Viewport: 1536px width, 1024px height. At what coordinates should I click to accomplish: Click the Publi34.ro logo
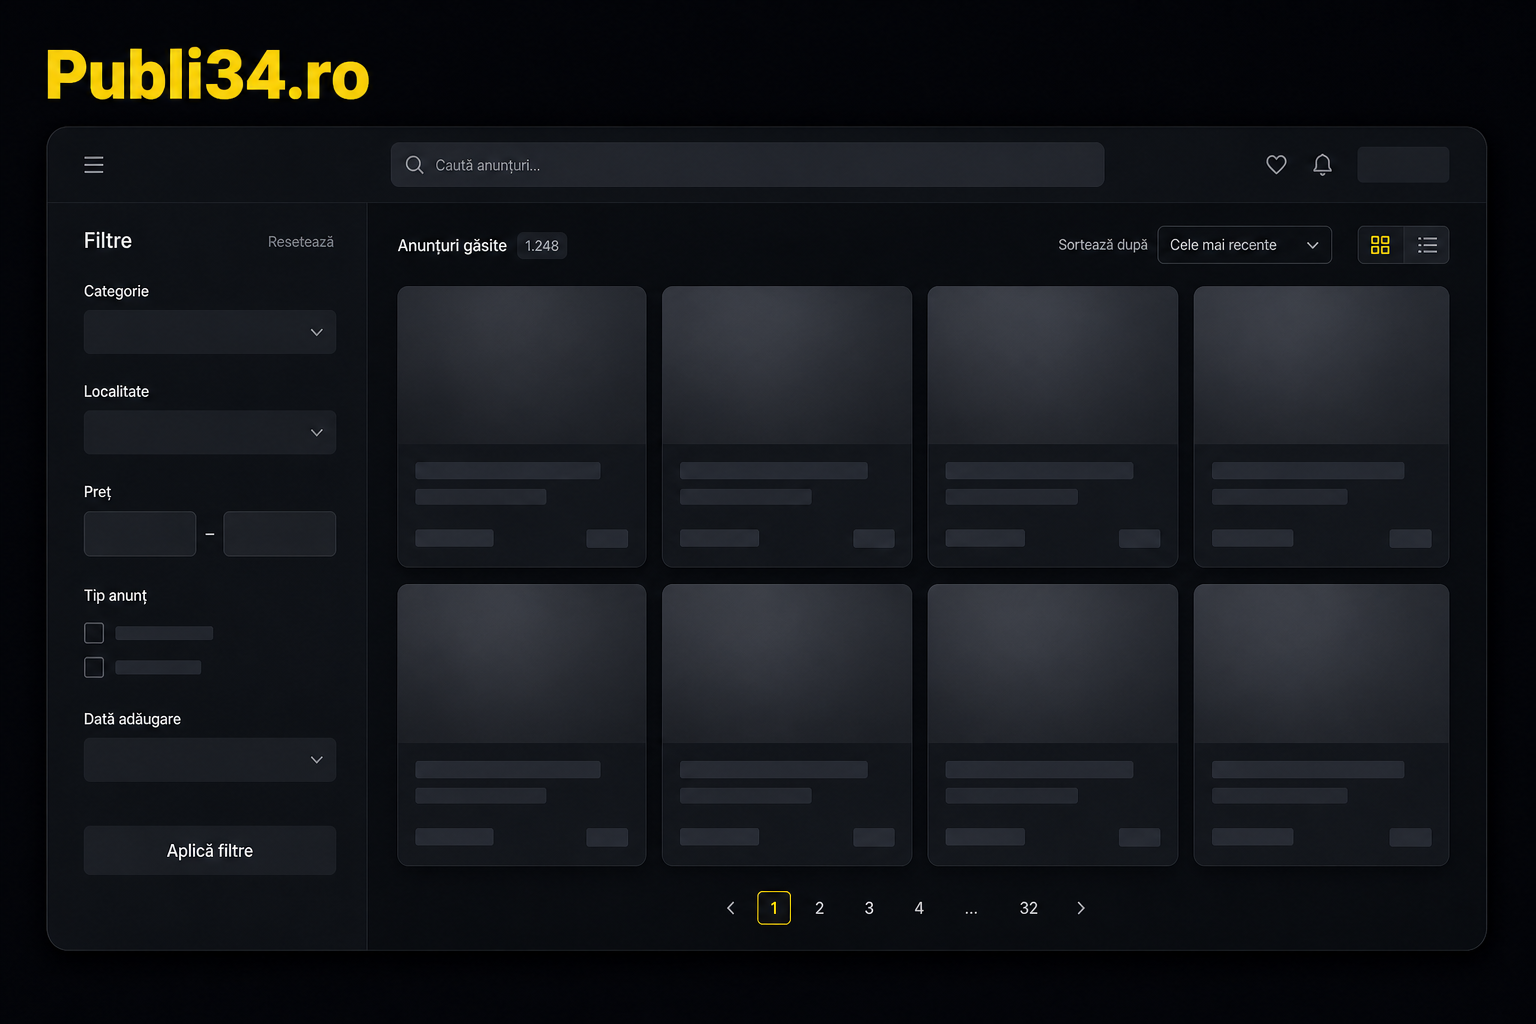pos(208,75)
